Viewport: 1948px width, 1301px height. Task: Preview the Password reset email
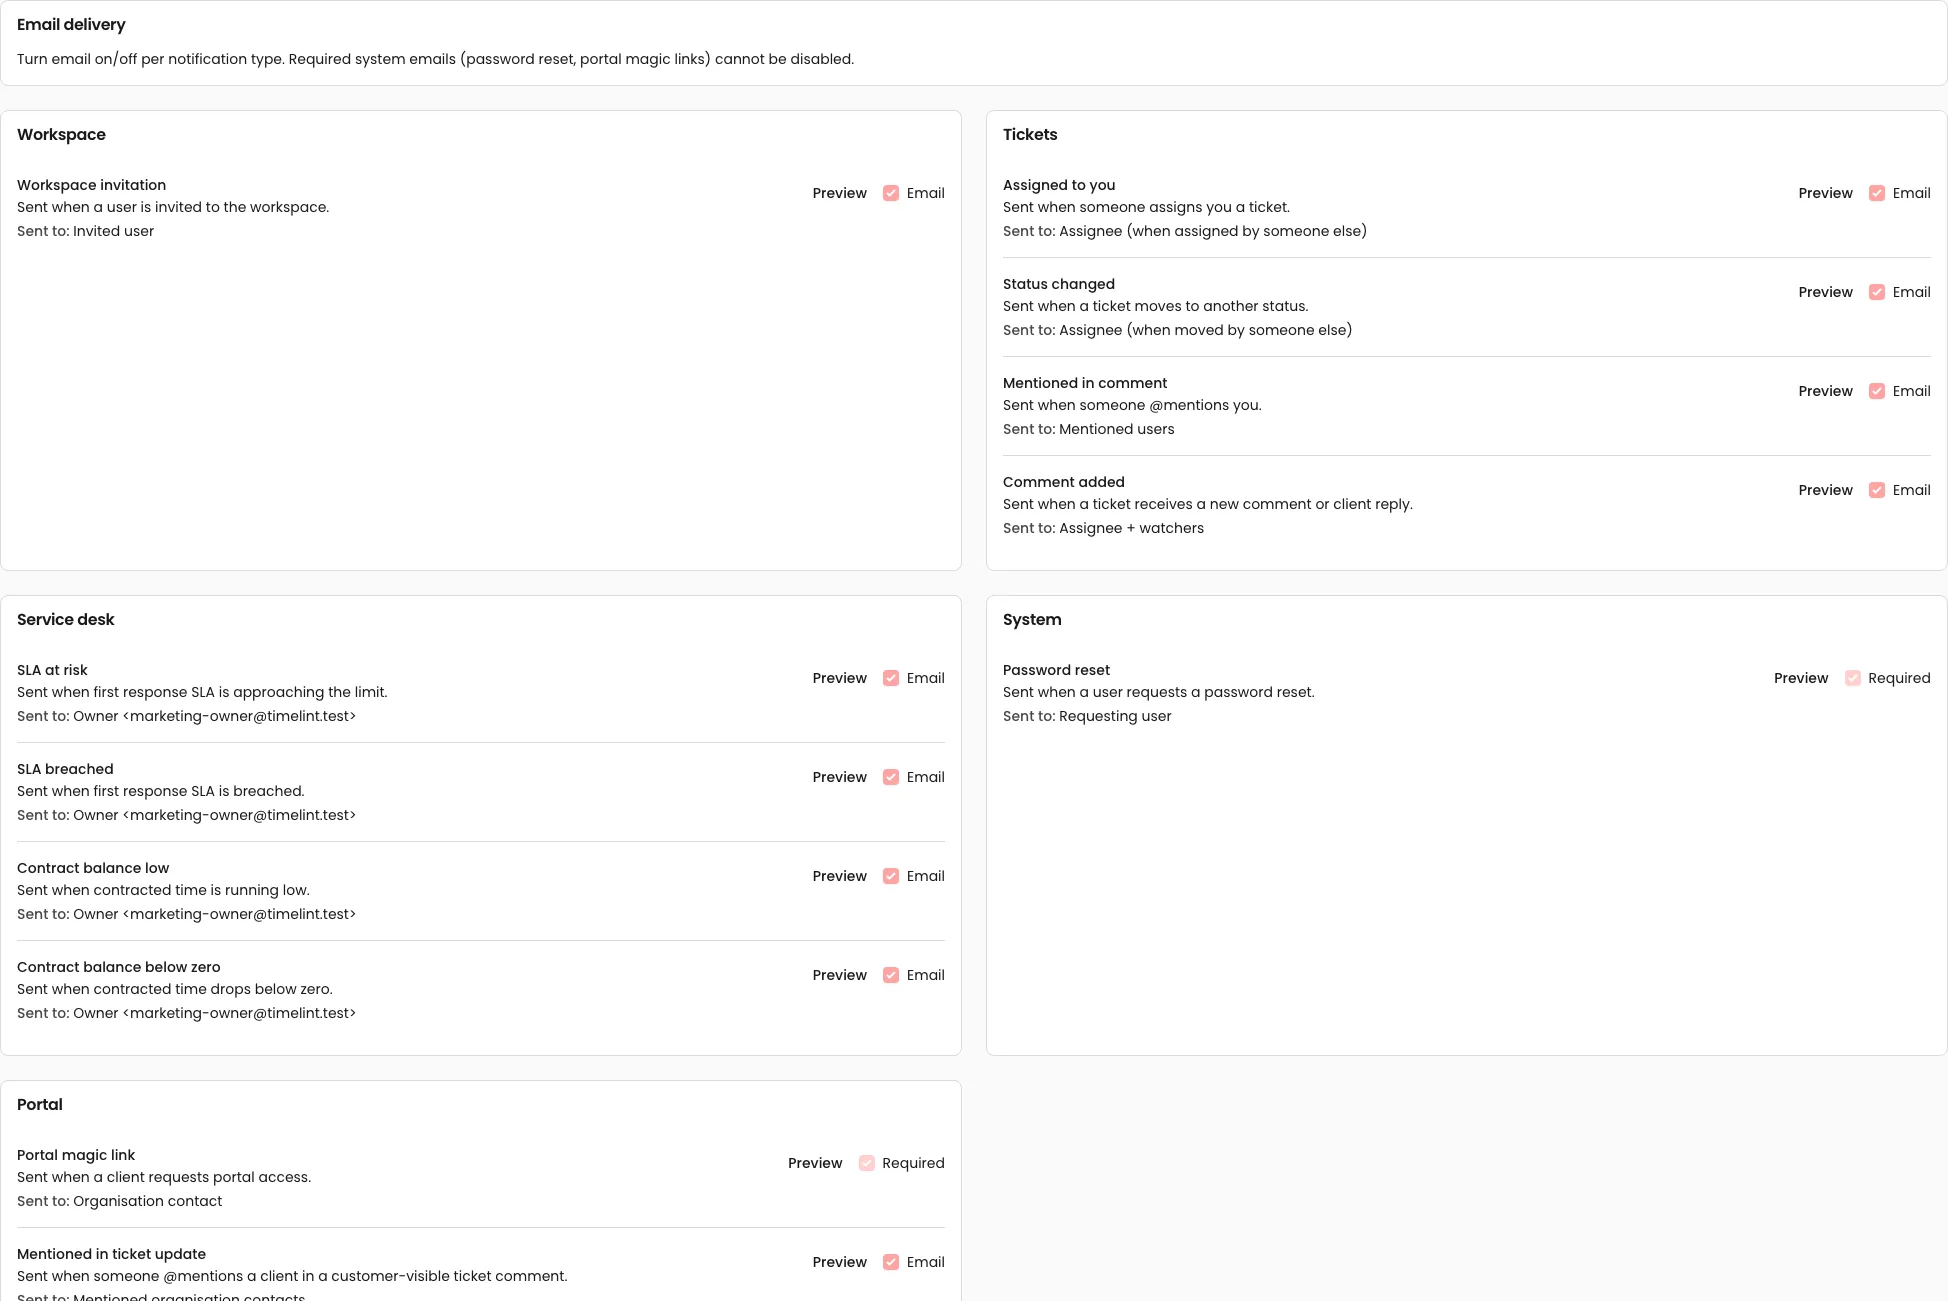1800,678
